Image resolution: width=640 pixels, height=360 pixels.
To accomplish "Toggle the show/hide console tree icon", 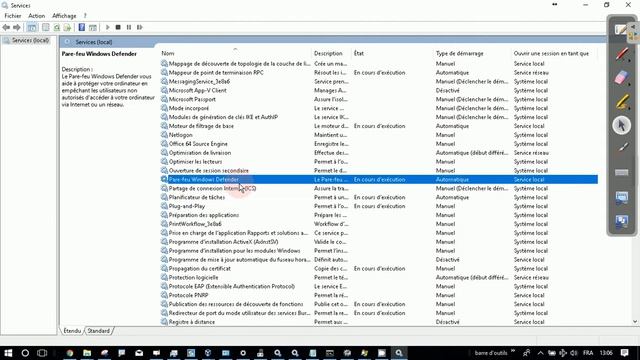I will [32, 27].
